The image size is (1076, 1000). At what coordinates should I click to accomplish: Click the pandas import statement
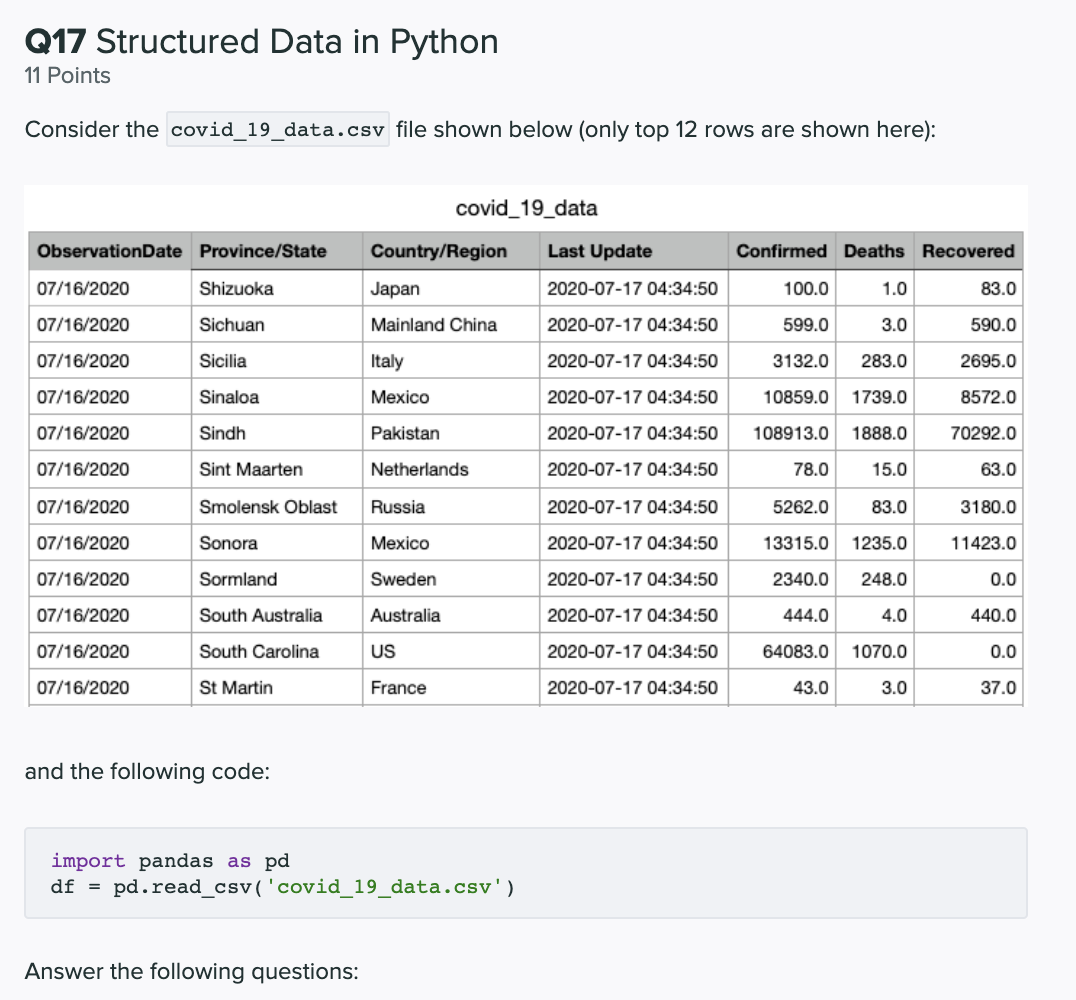pyautogui.click(x=170, y=860)
